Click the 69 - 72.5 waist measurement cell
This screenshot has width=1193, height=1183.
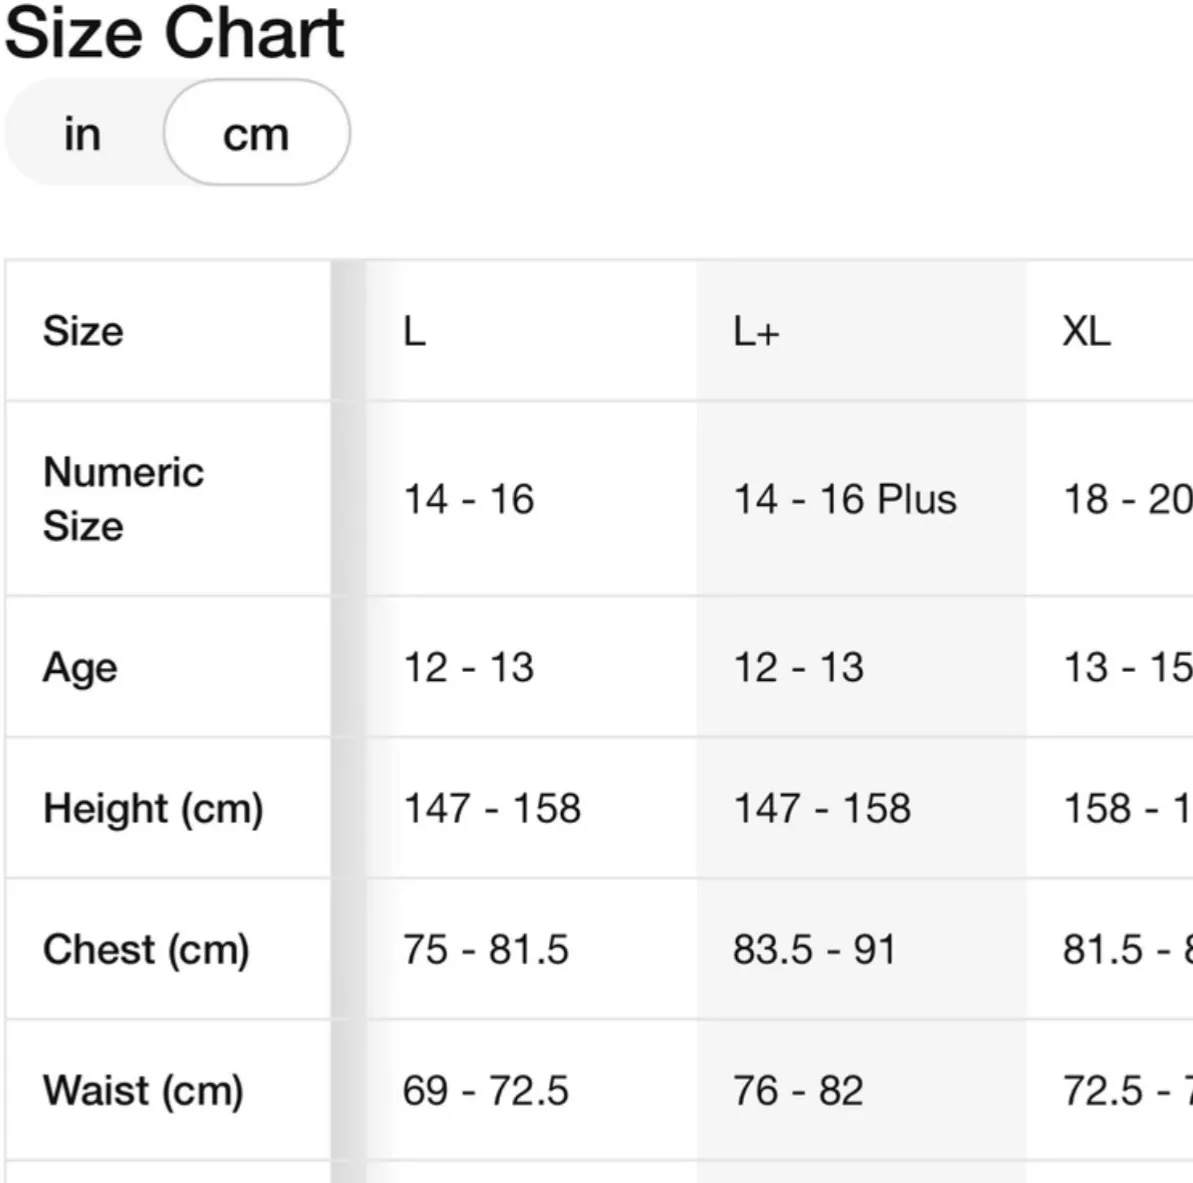pos(485,1090)
